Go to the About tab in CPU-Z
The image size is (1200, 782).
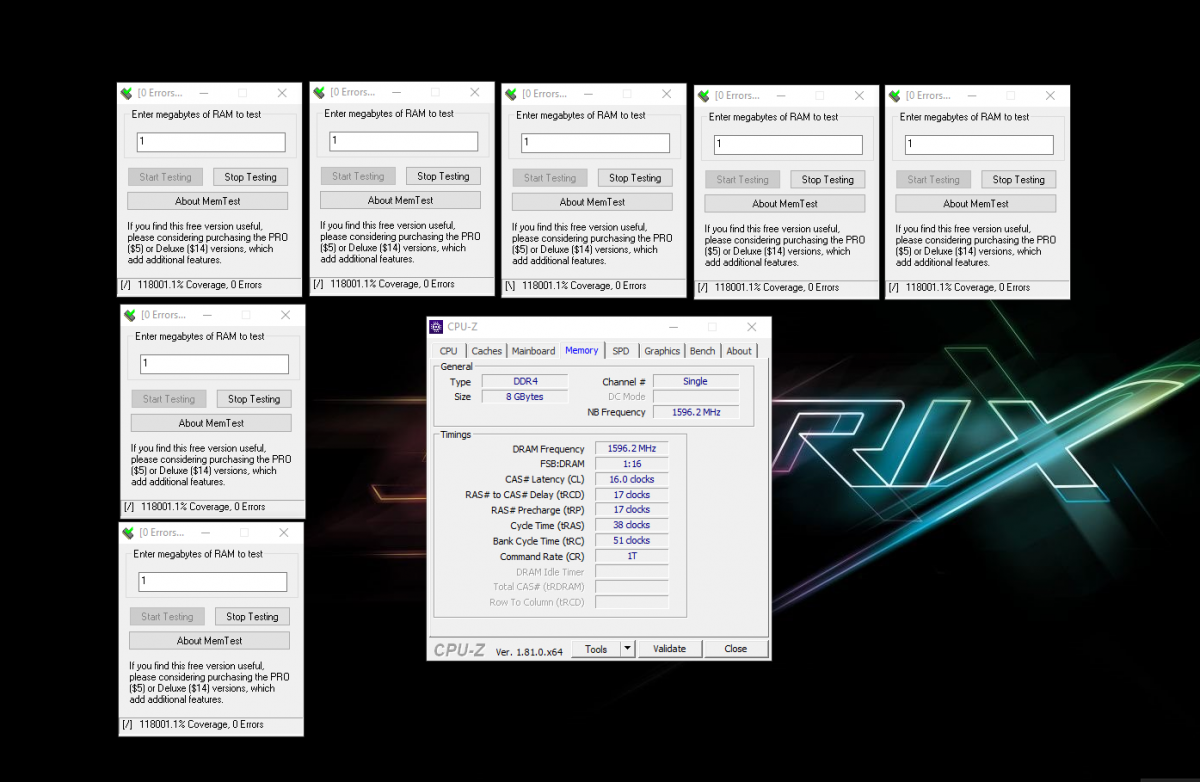pyautogui.click(x=739, y=351)
